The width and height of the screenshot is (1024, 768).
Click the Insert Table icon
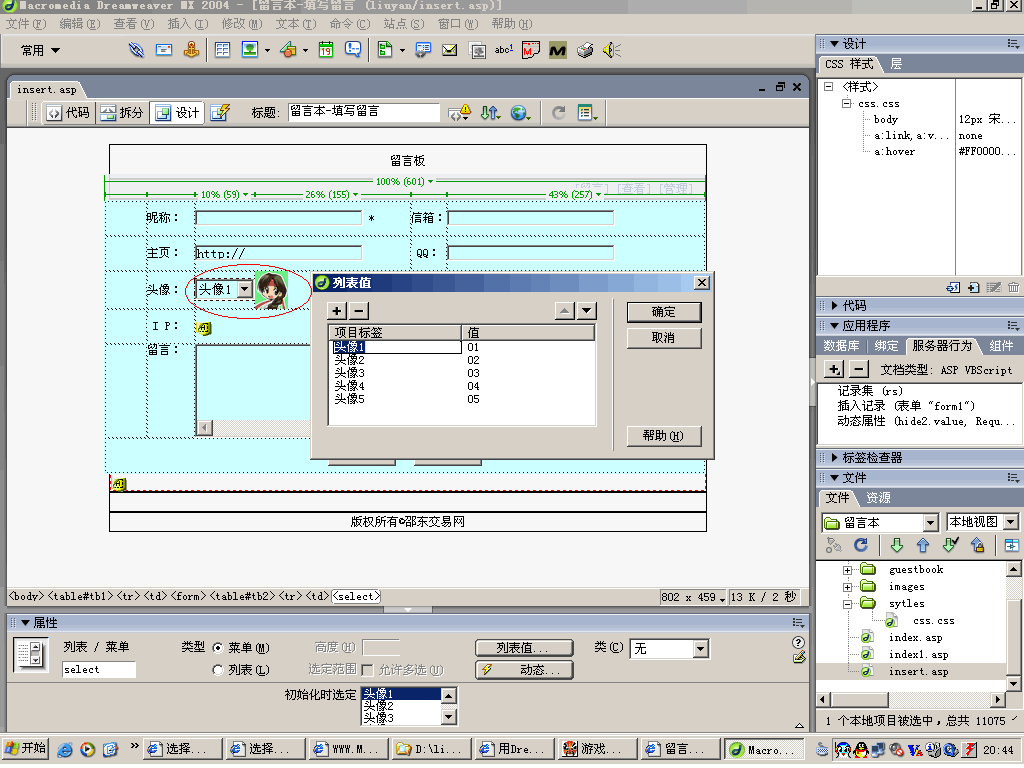[222, 49]
